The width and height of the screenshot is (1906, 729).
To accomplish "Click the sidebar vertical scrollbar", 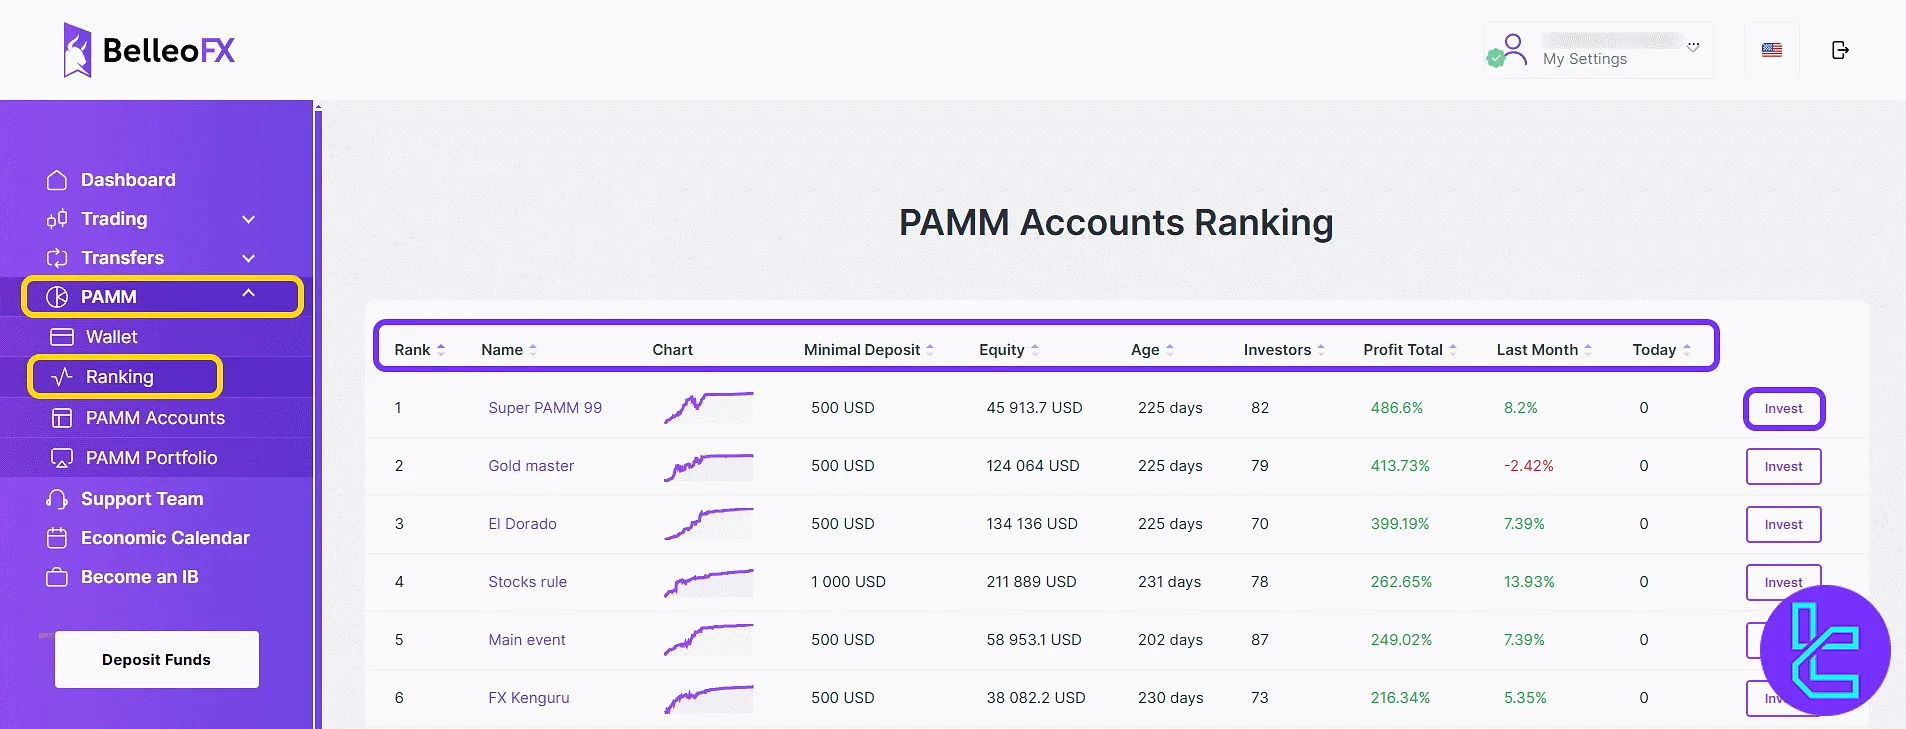I will point(318,415).
